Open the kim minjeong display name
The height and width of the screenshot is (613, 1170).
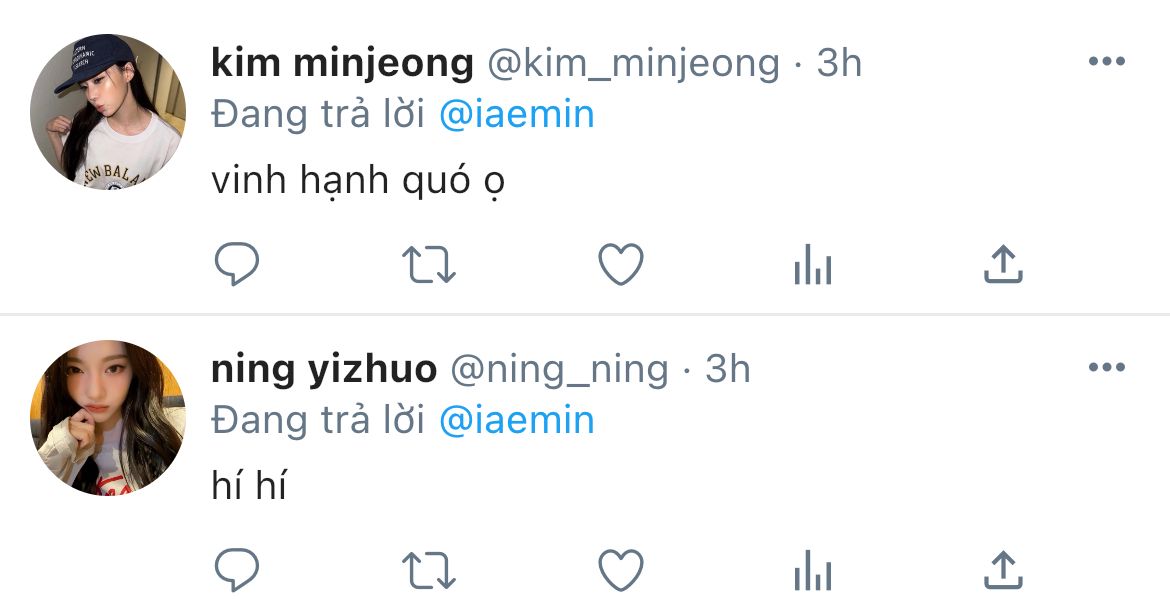click(342, 64)
